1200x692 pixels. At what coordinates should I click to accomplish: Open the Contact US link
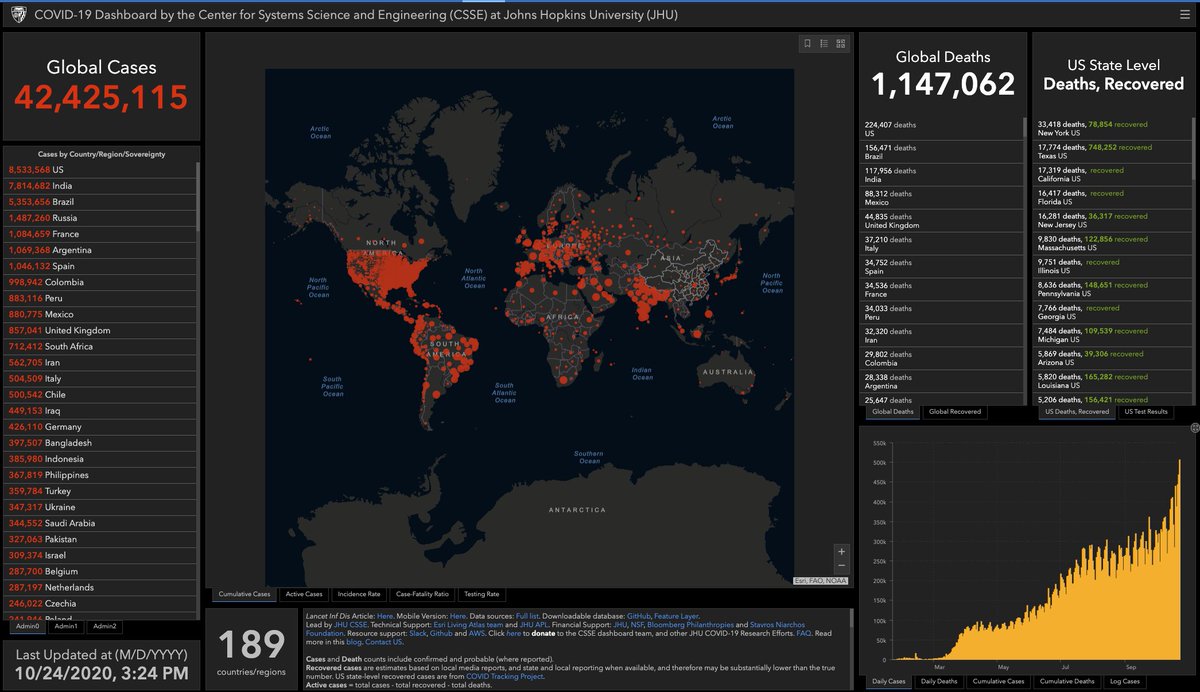383,642
